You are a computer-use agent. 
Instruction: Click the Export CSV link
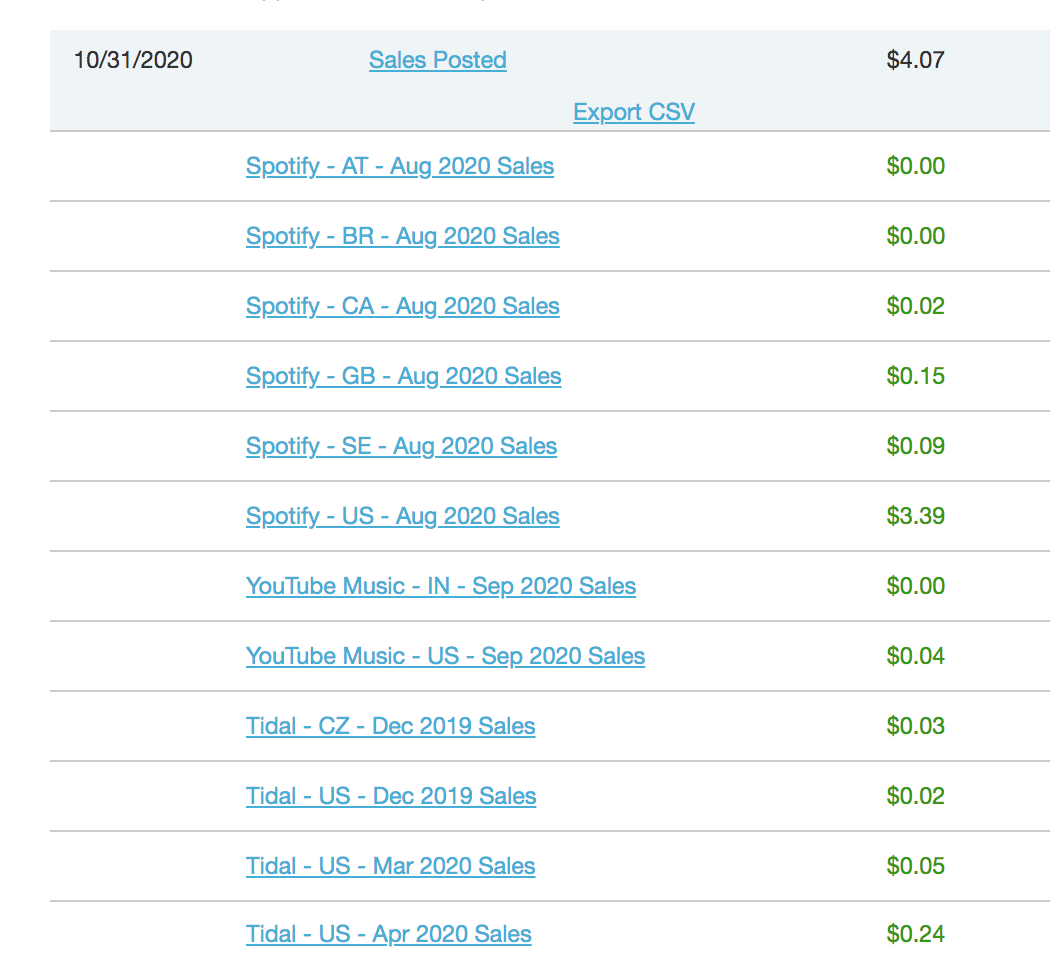point(633,111)
